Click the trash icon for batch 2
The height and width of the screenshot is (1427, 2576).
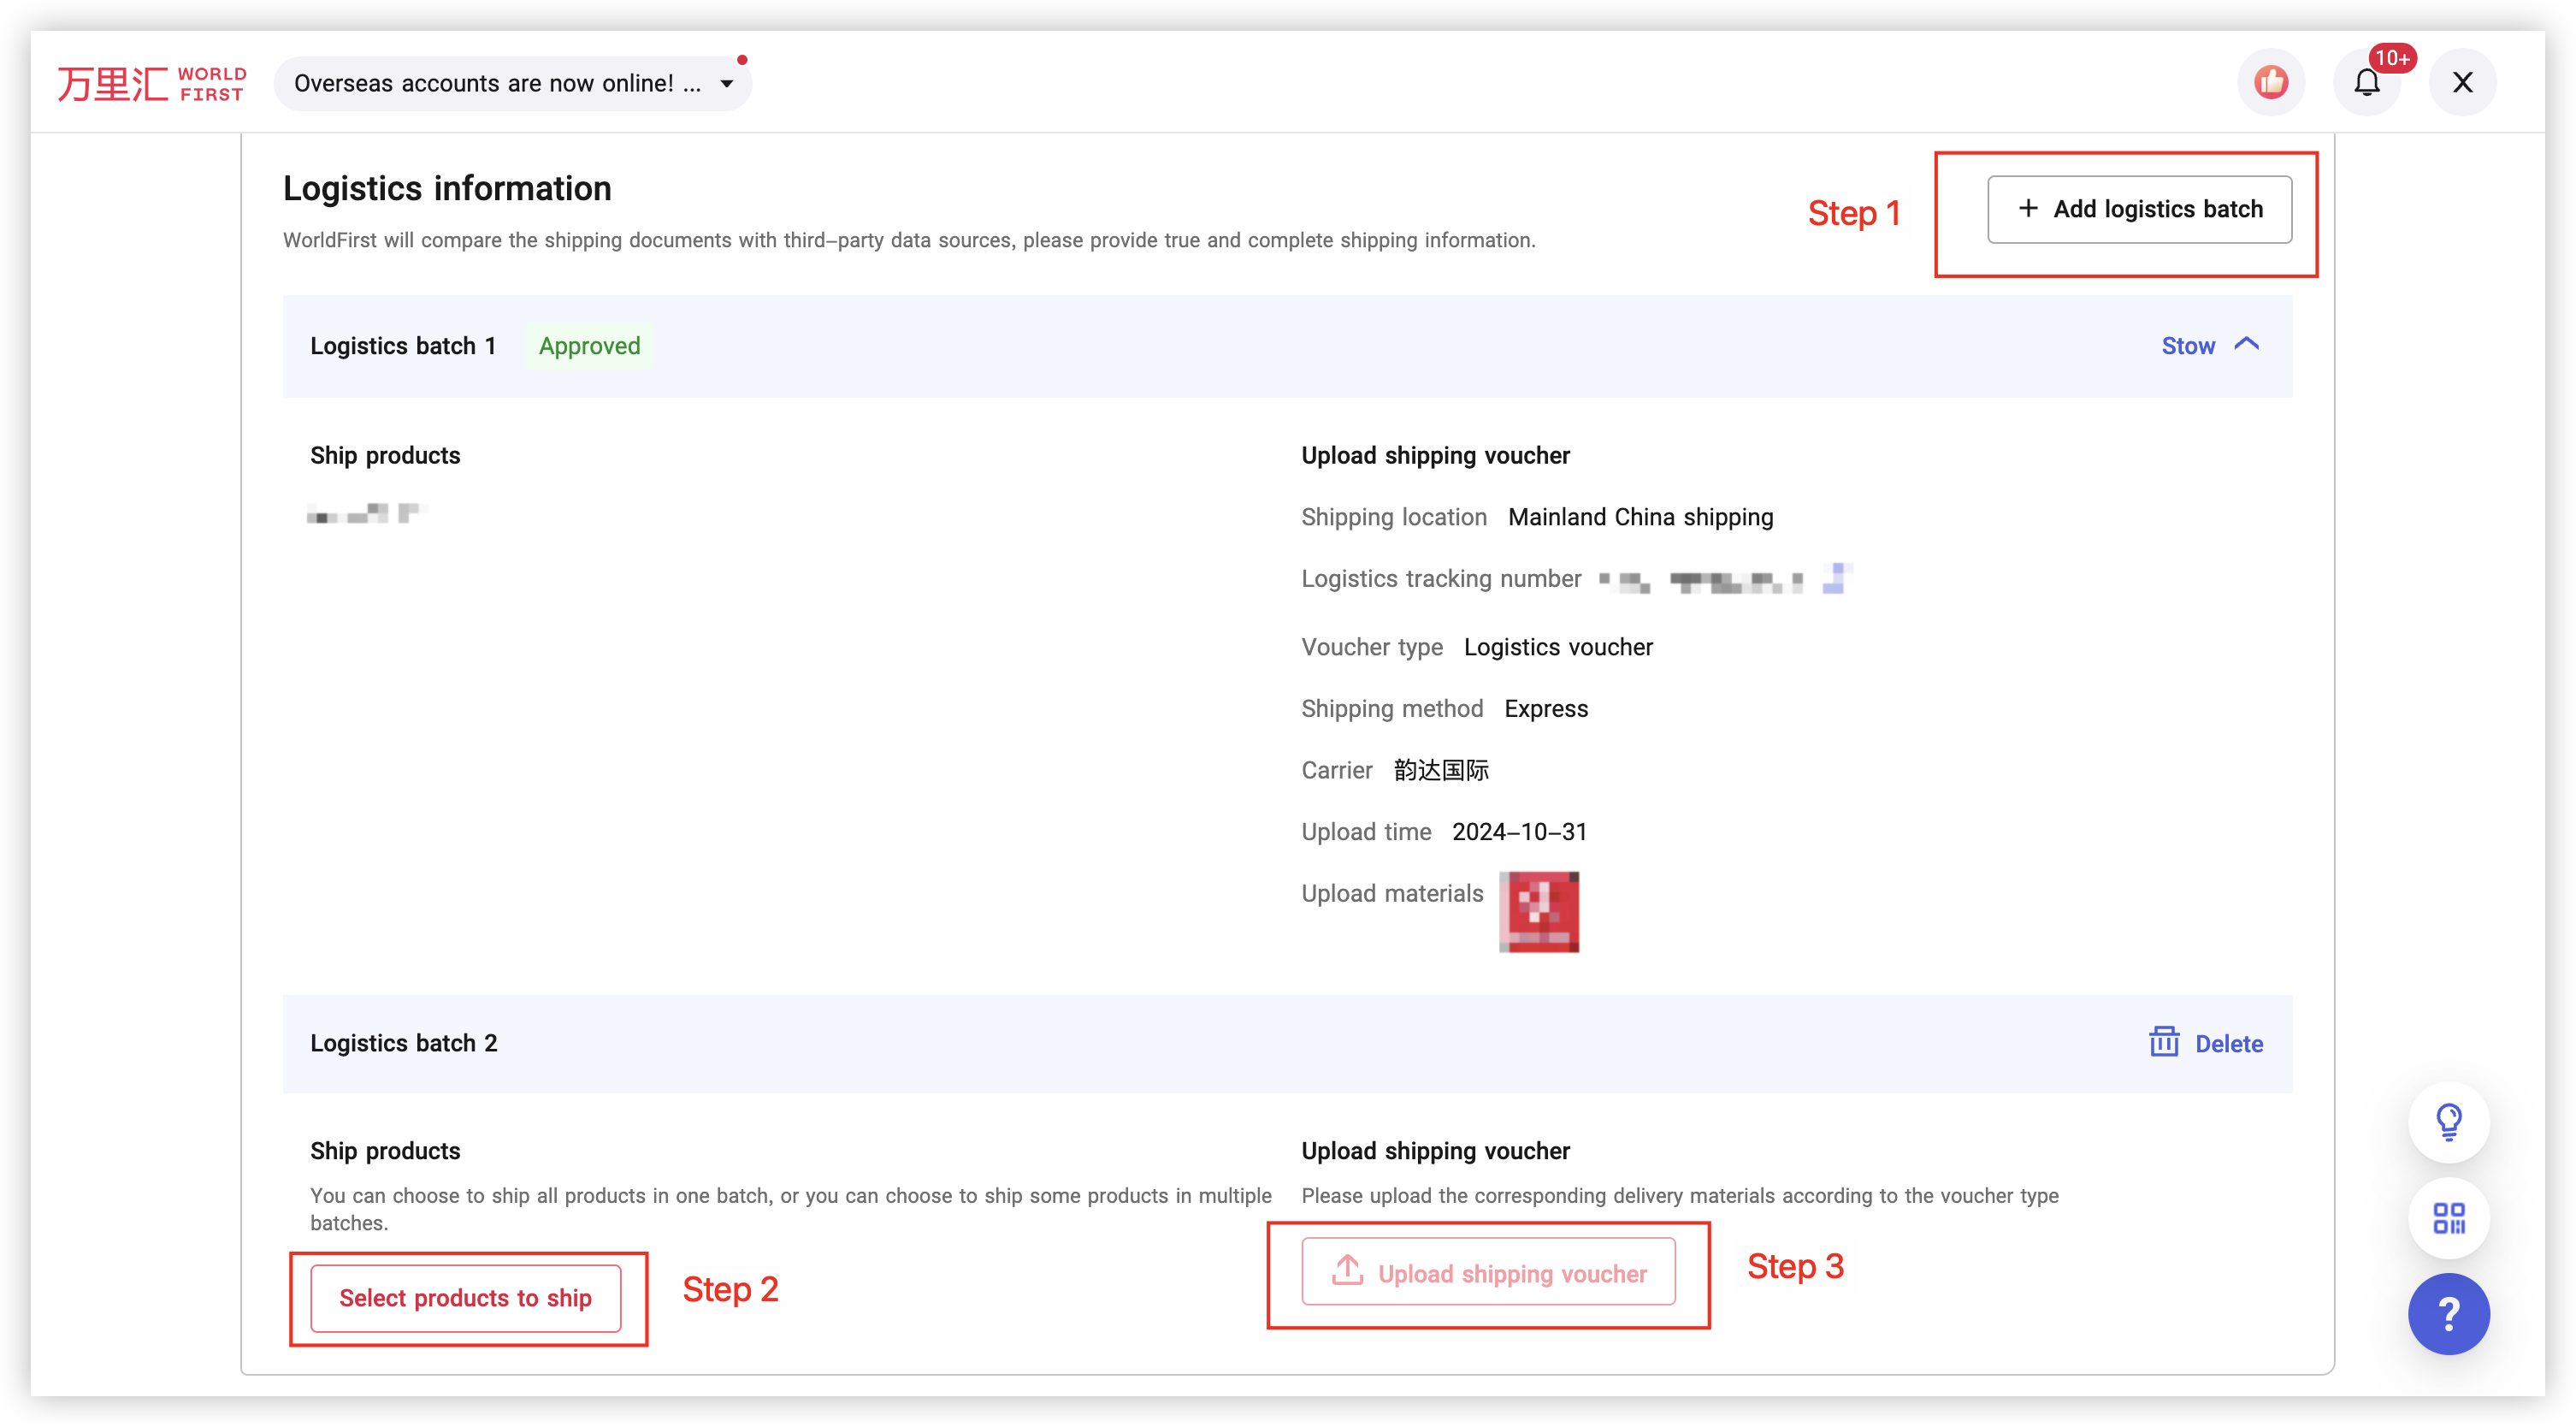click(x=2164, y=1042)
